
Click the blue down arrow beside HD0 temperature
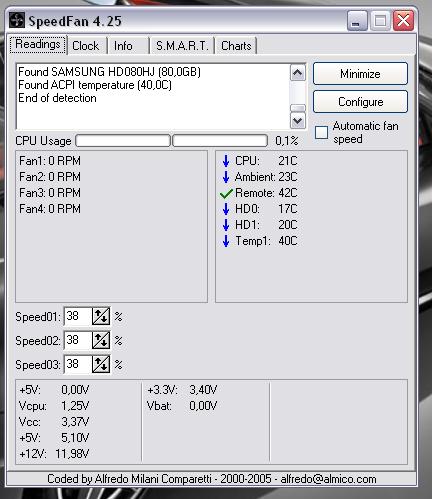(226, 209)
